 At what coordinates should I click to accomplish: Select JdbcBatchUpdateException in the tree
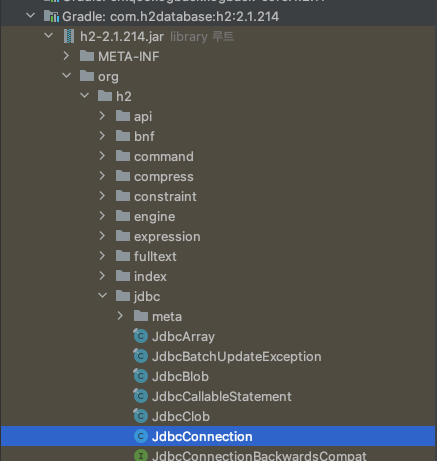pyautogui.click(x=237, y=357)
